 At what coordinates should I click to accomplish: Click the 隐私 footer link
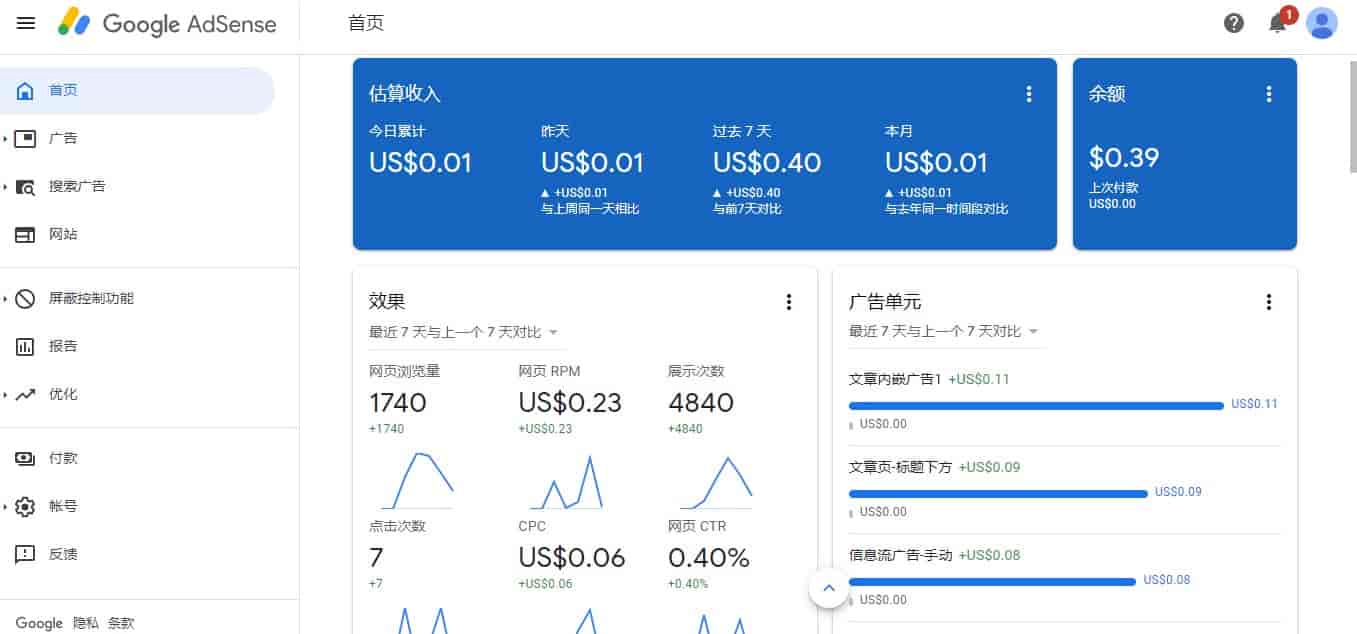click(86, 623)
